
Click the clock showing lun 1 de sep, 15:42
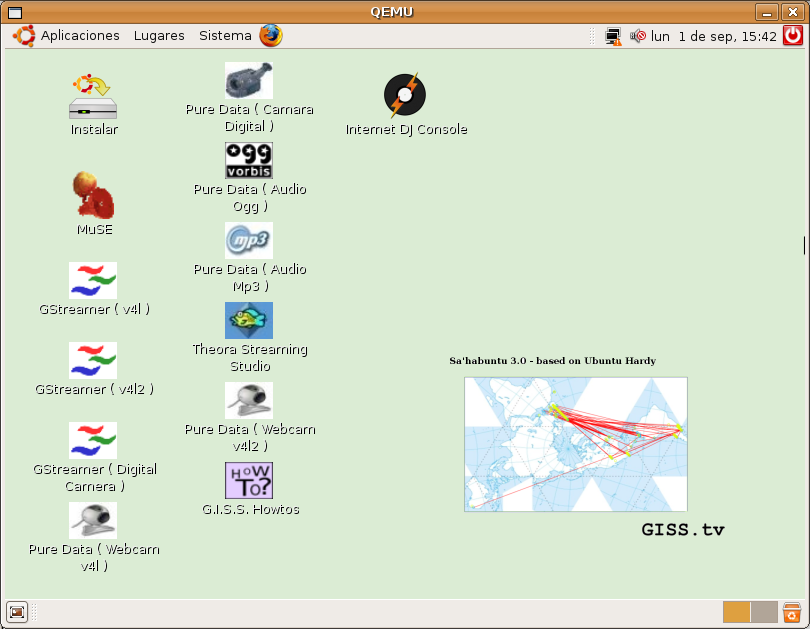click(x=713, y=37)
